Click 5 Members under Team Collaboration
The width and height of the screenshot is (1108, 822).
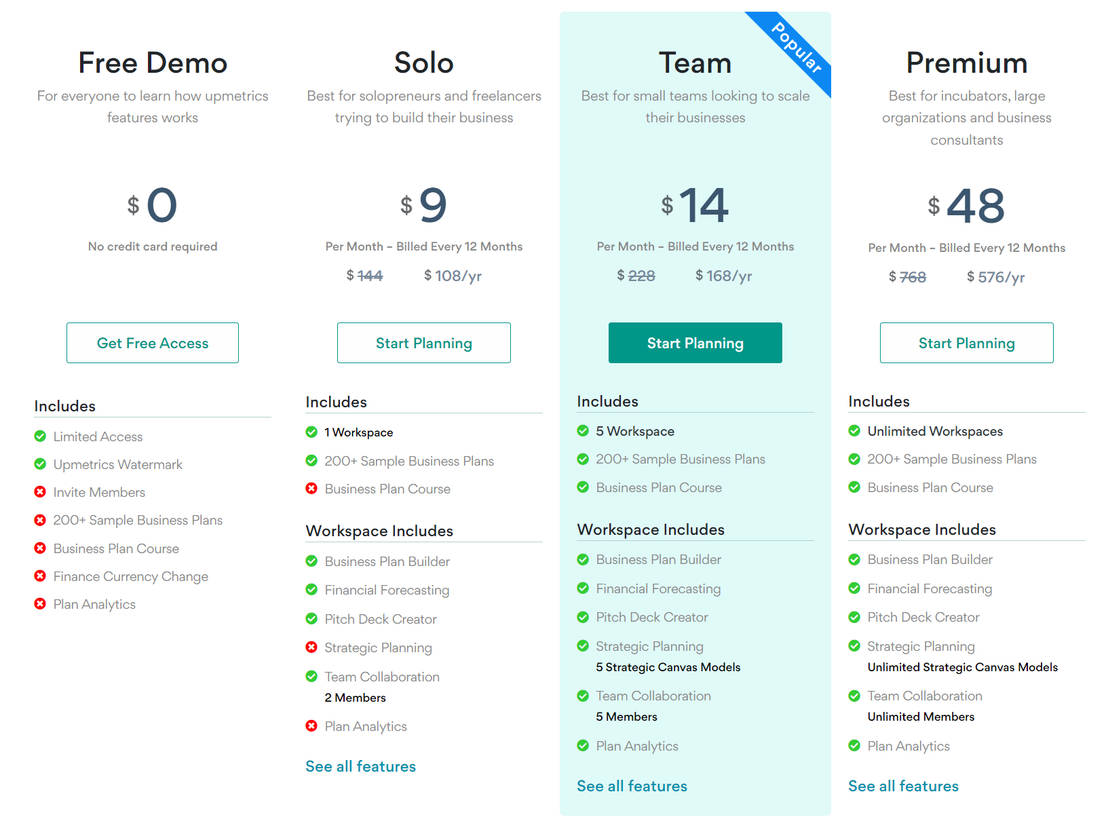627,716
